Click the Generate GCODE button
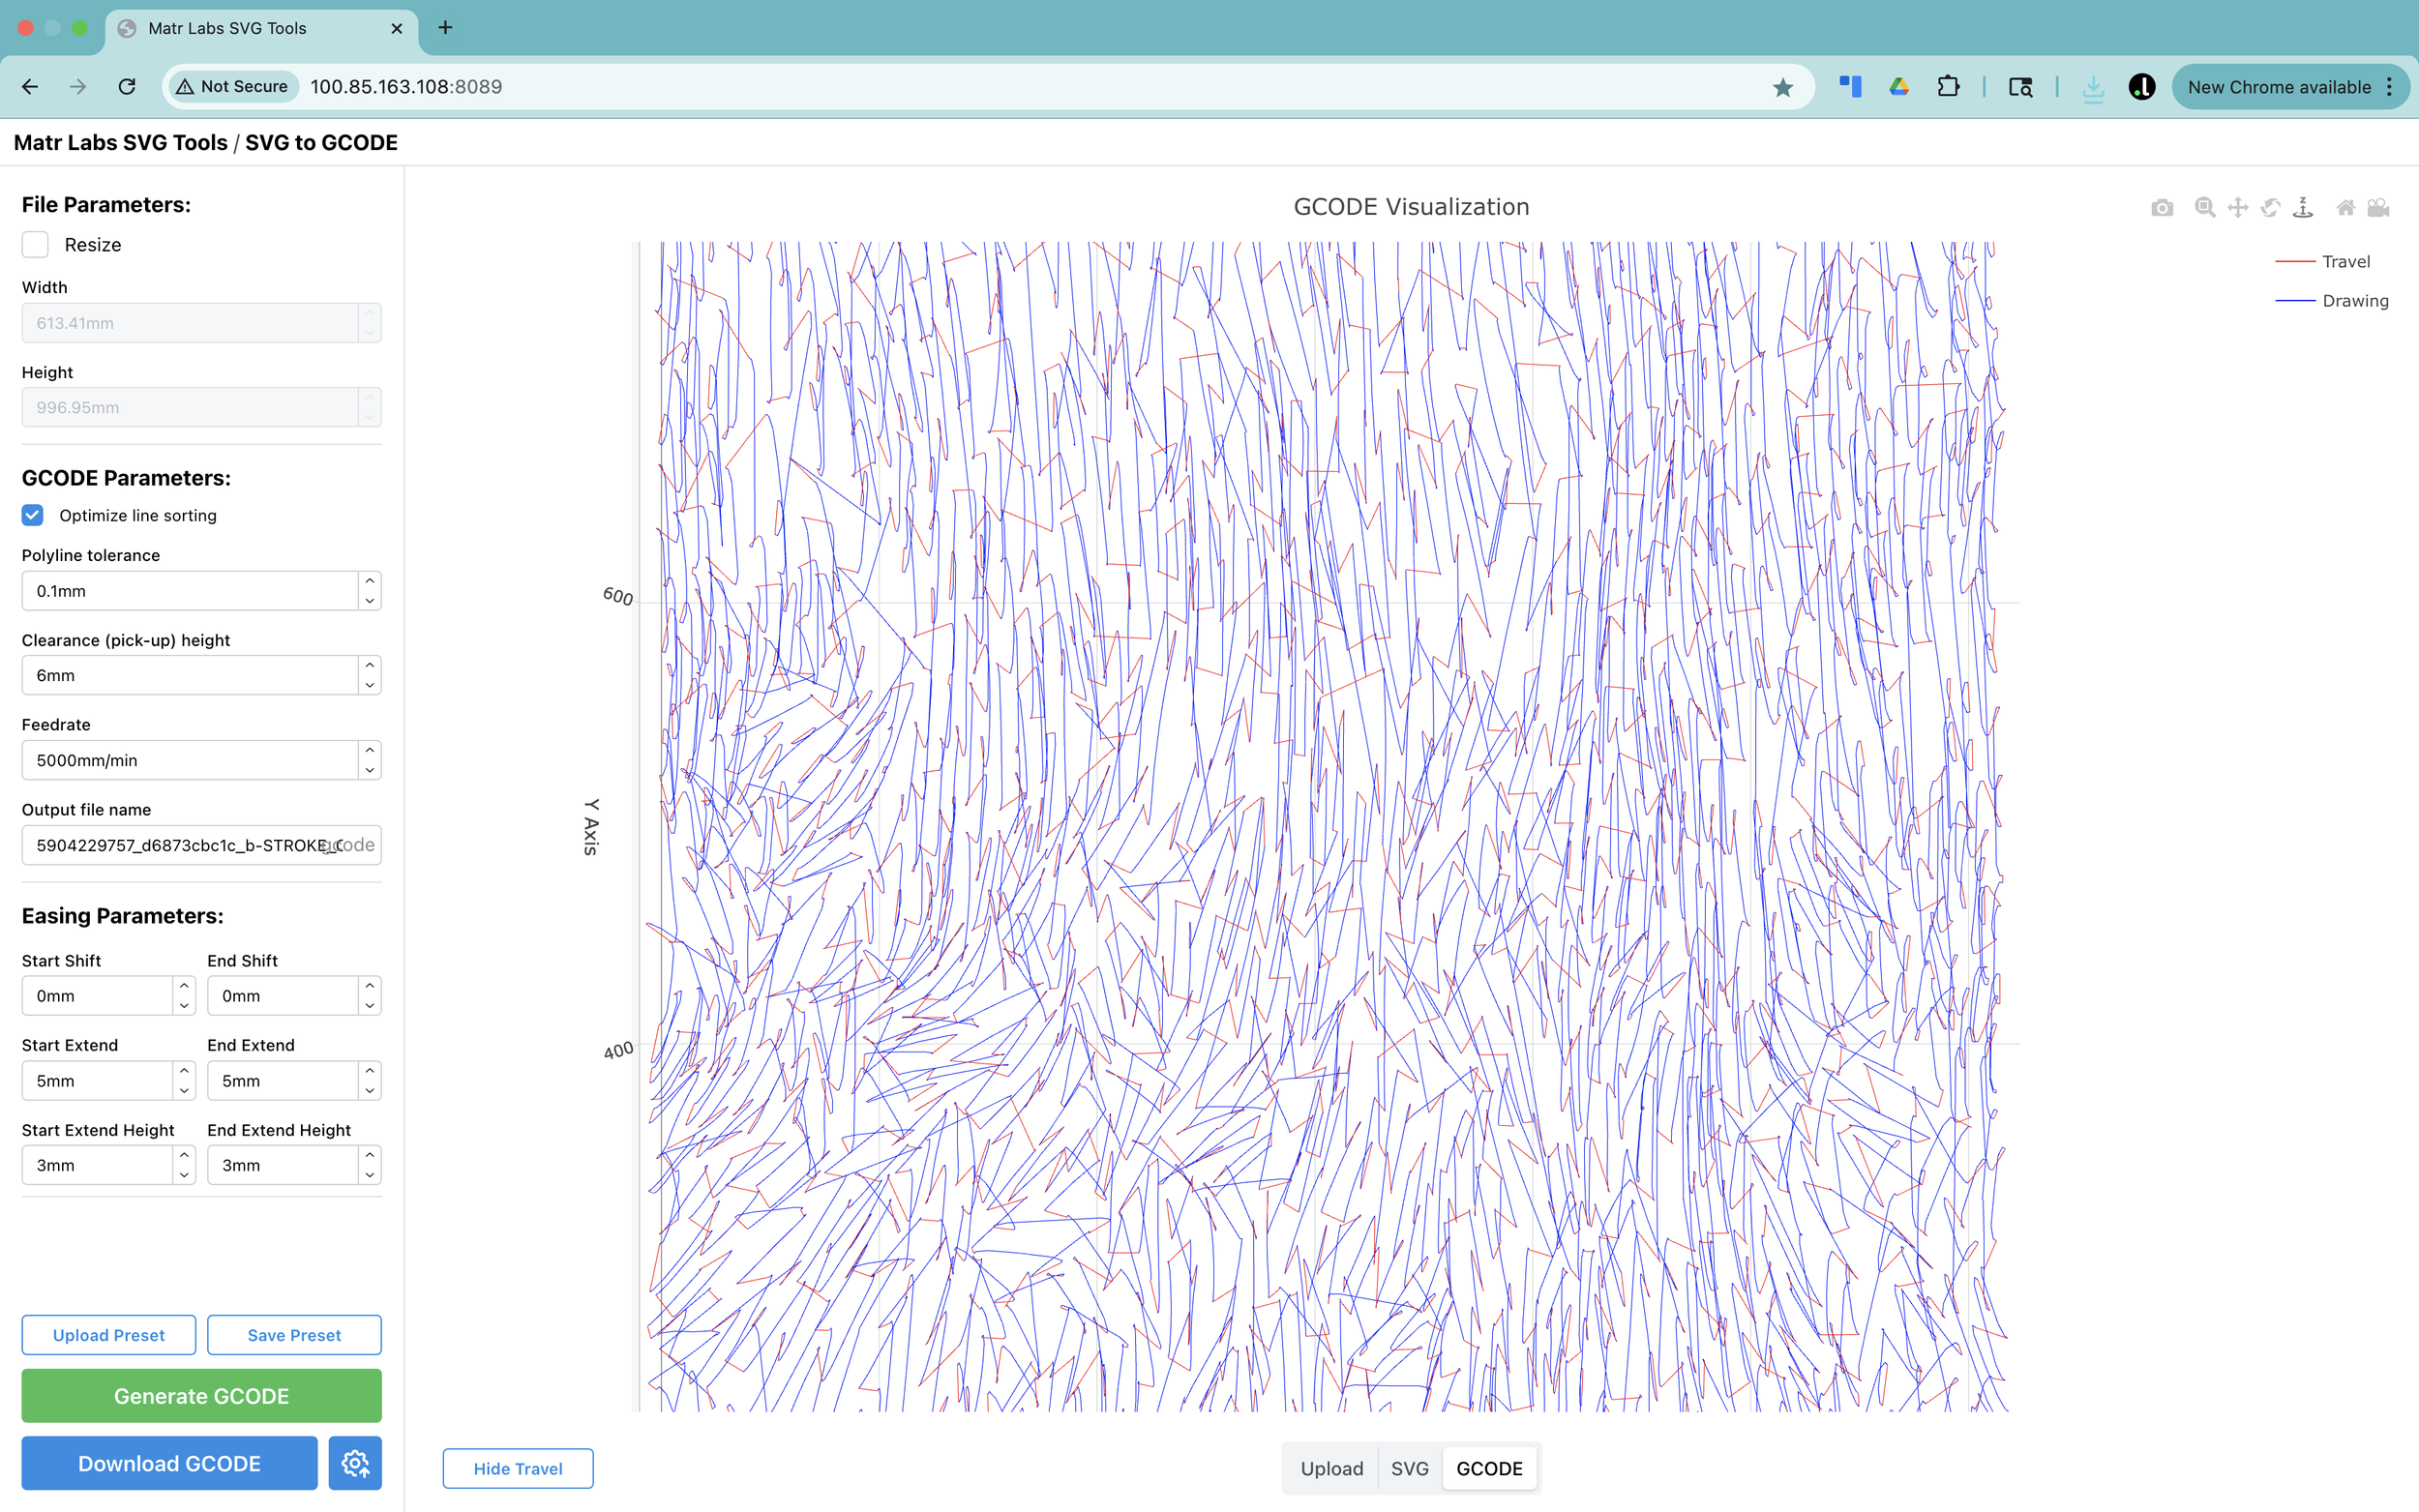 click(201, 1395)
